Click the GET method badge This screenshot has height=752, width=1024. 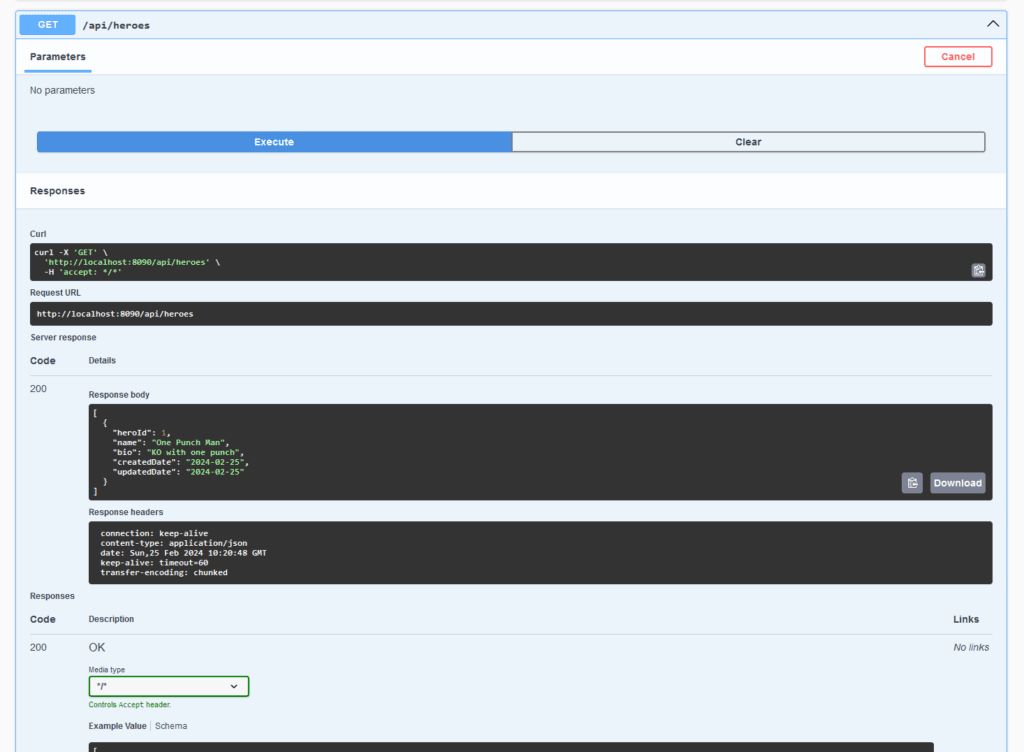[46, 24]
